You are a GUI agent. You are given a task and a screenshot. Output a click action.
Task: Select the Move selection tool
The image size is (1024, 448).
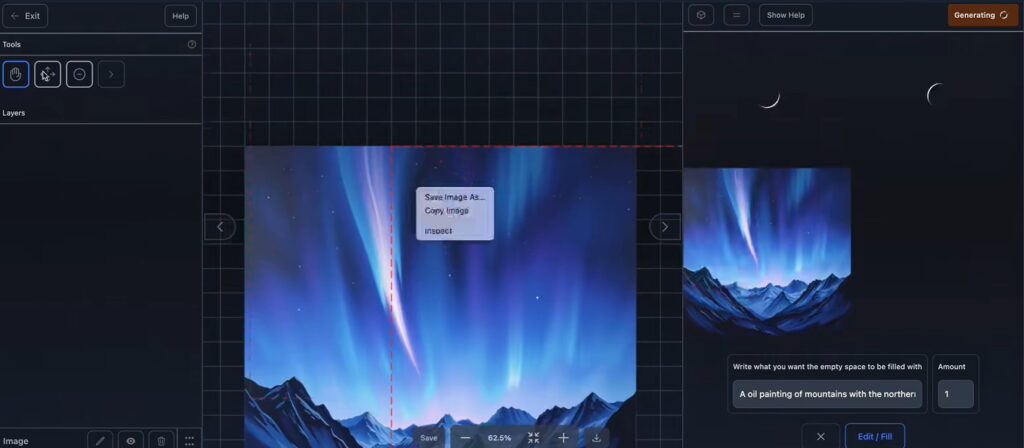48,74
